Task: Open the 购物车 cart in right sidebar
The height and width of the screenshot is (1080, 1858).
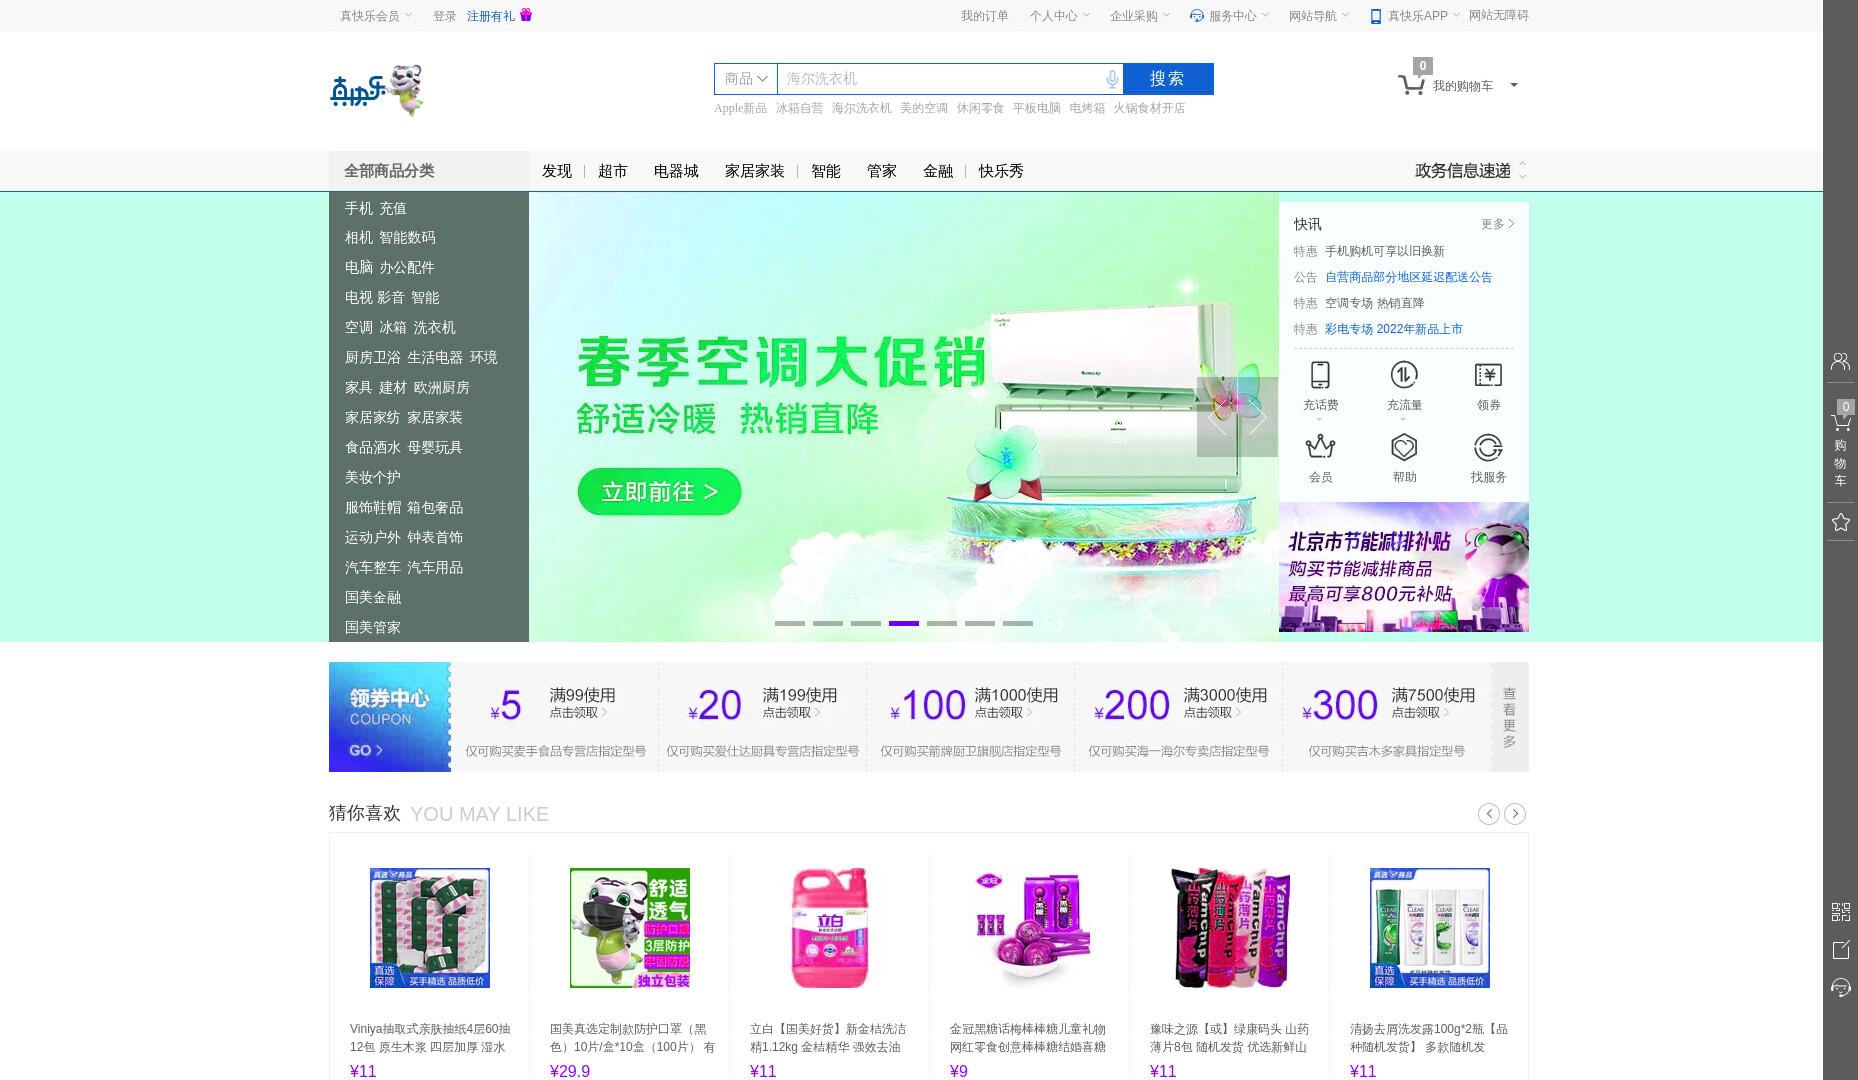Action: [x=1840, y=446]
